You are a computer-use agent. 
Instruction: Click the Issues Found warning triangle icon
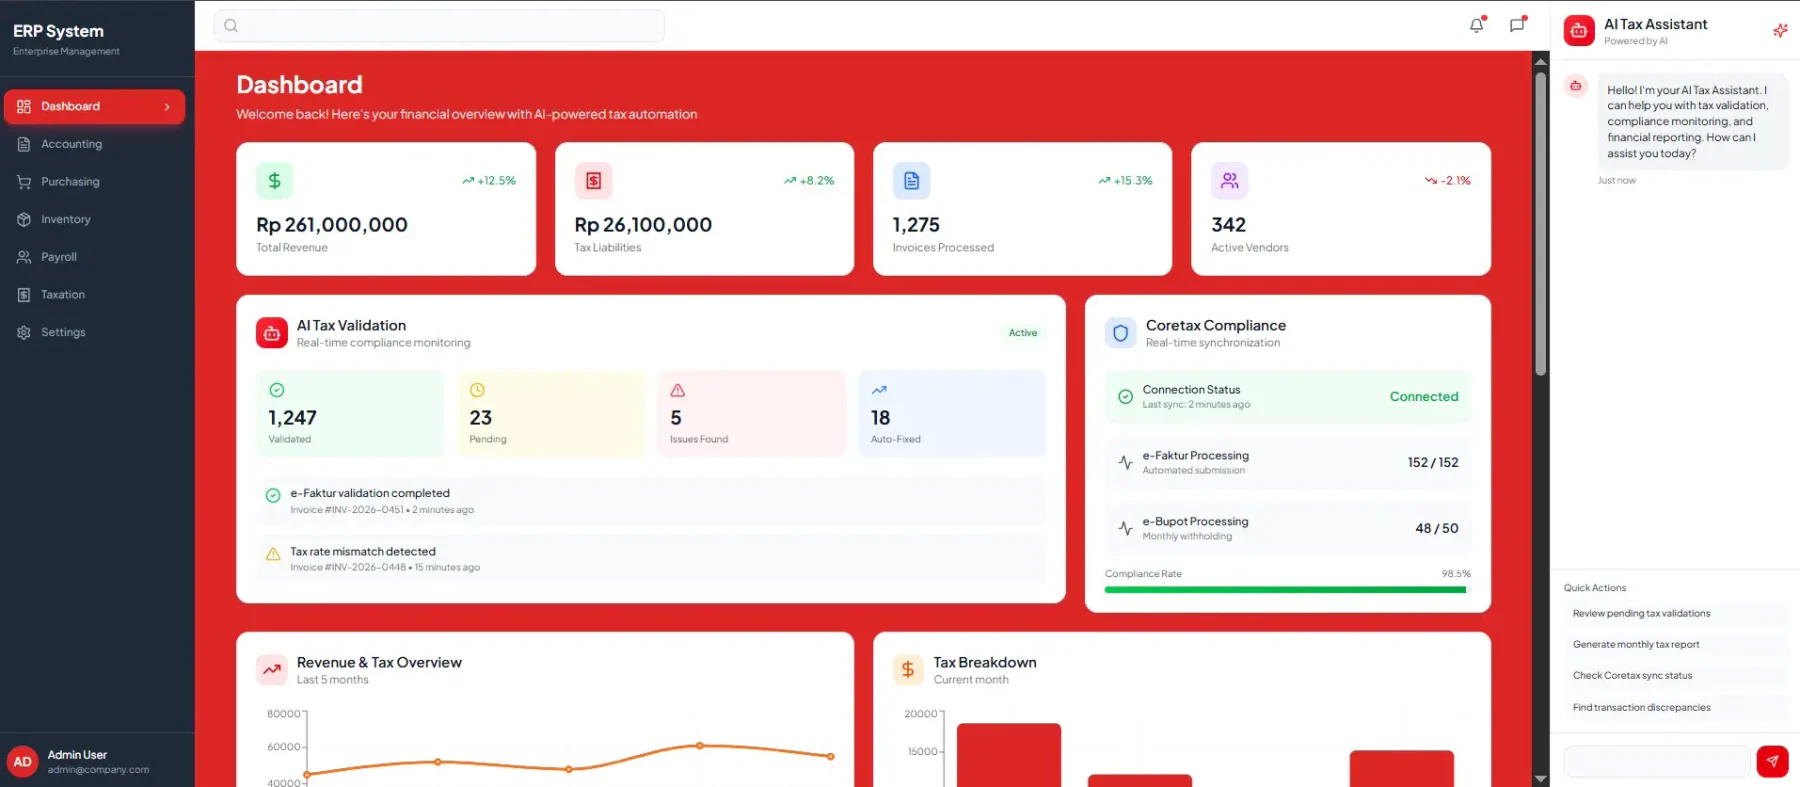pos(678,390)
